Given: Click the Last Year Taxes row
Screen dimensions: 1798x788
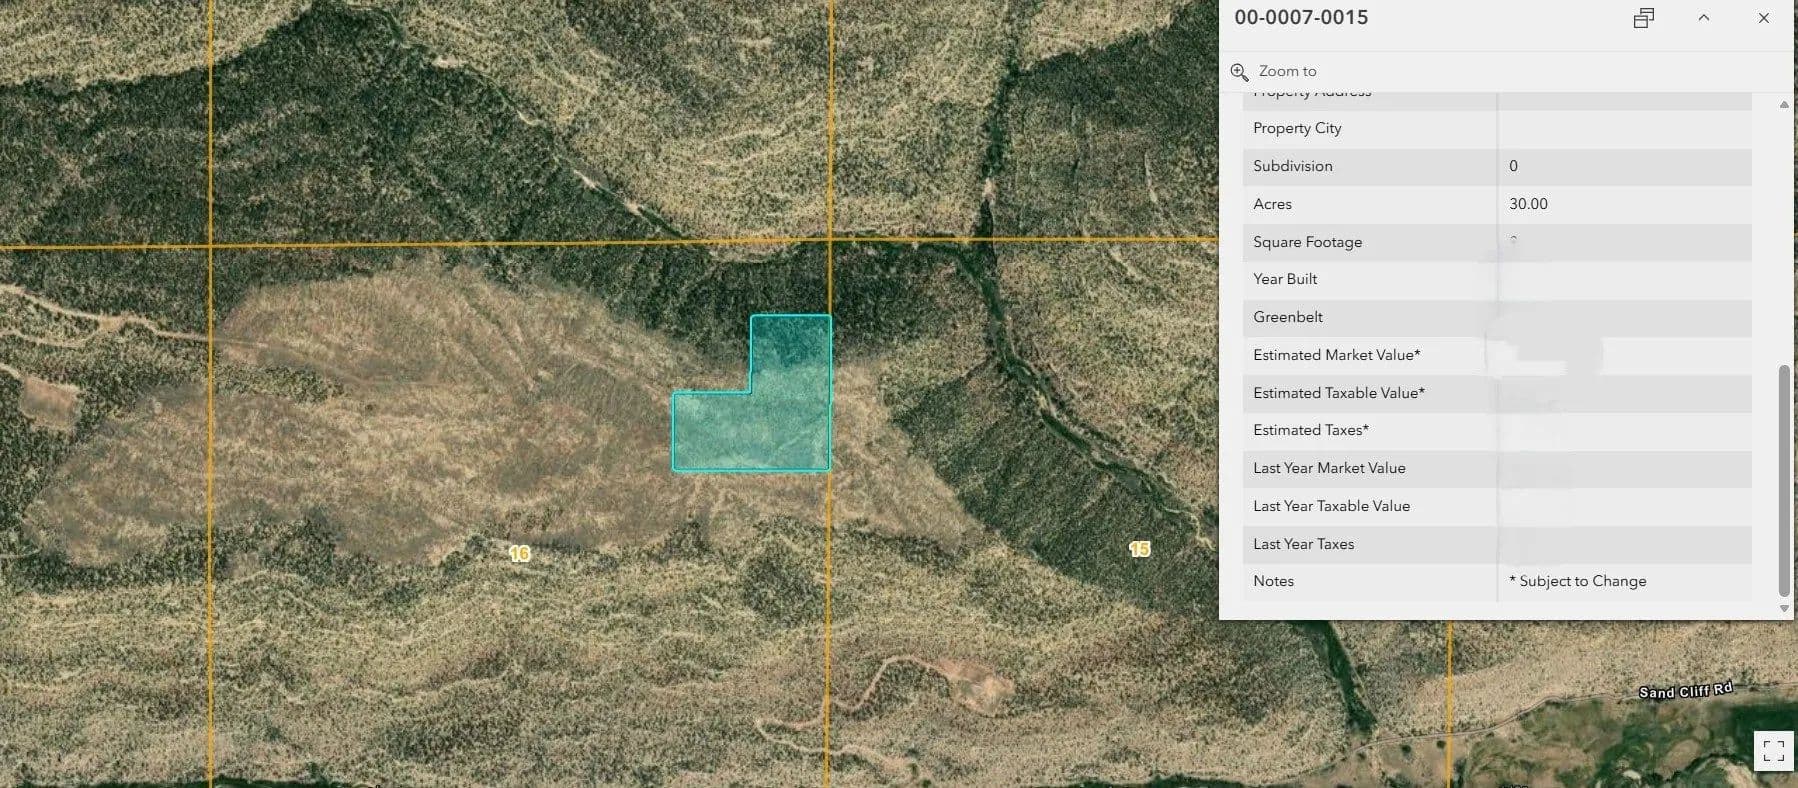Looking at the screenshot, I should click(x=1303, y=544).
